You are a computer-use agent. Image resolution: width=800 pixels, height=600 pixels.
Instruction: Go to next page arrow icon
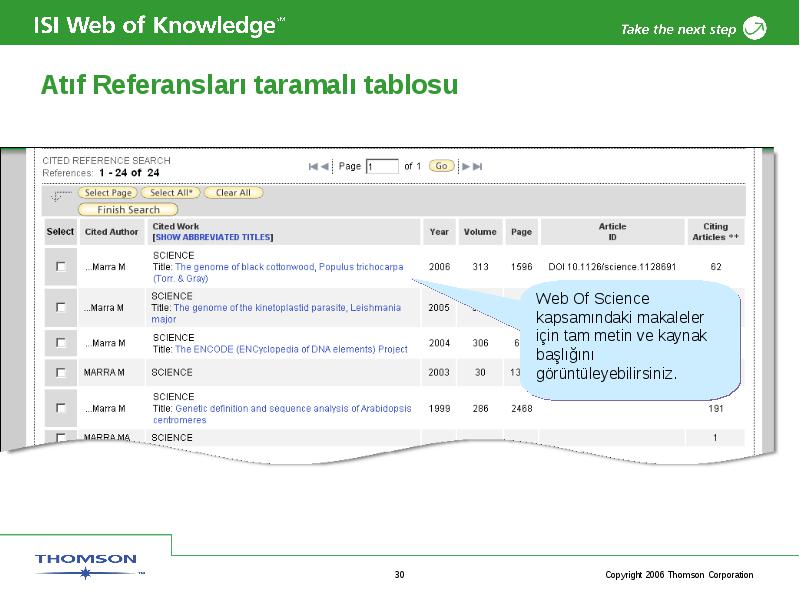click(x=466, y=166)
